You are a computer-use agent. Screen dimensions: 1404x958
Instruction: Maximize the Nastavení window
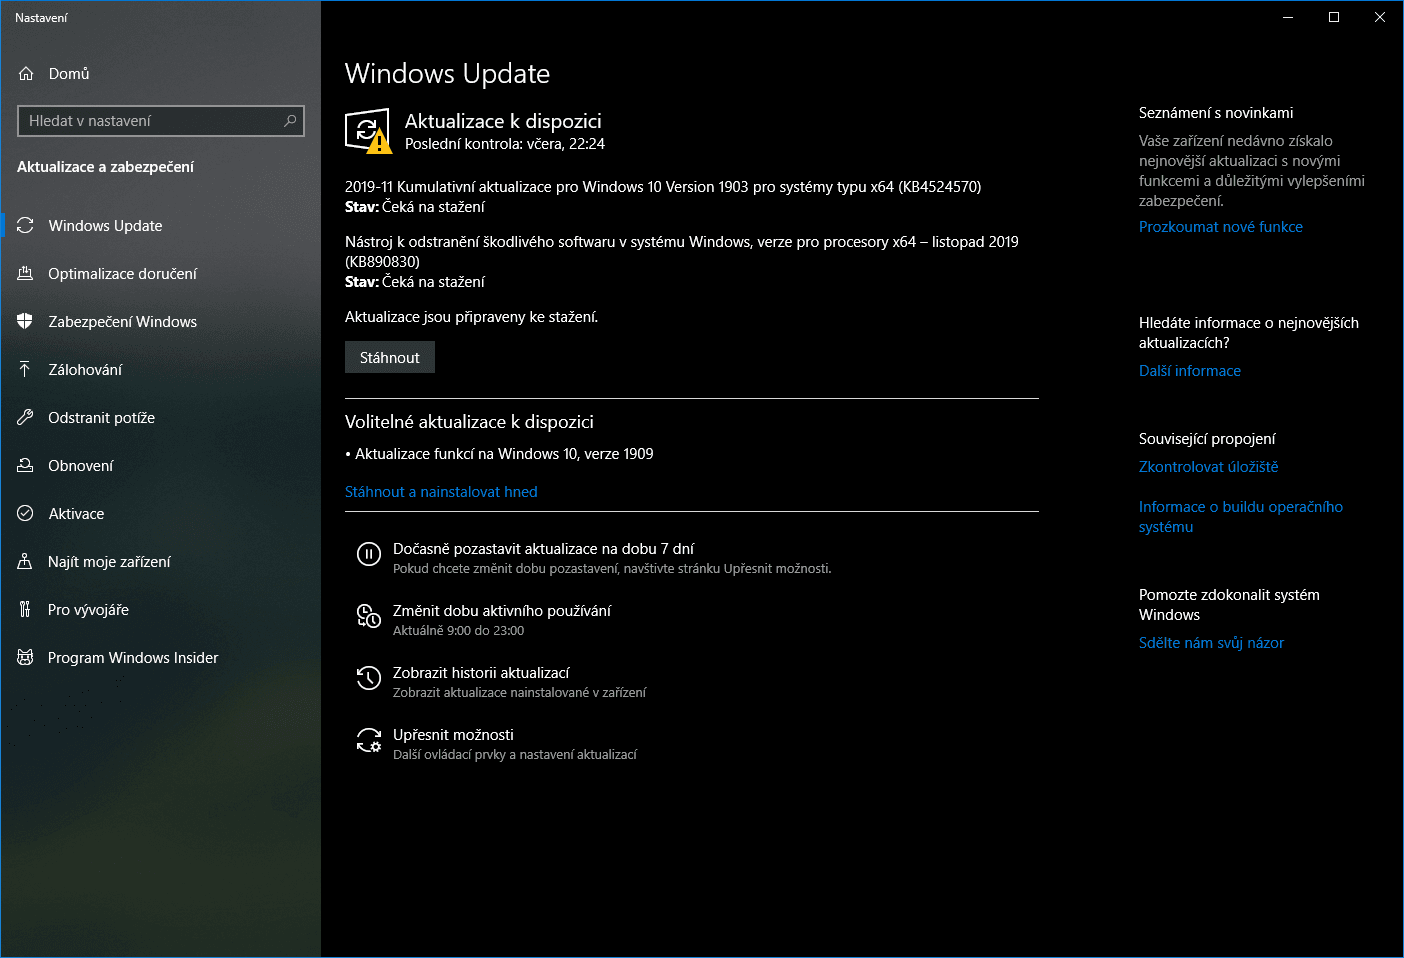click(x=1334, y=17)
